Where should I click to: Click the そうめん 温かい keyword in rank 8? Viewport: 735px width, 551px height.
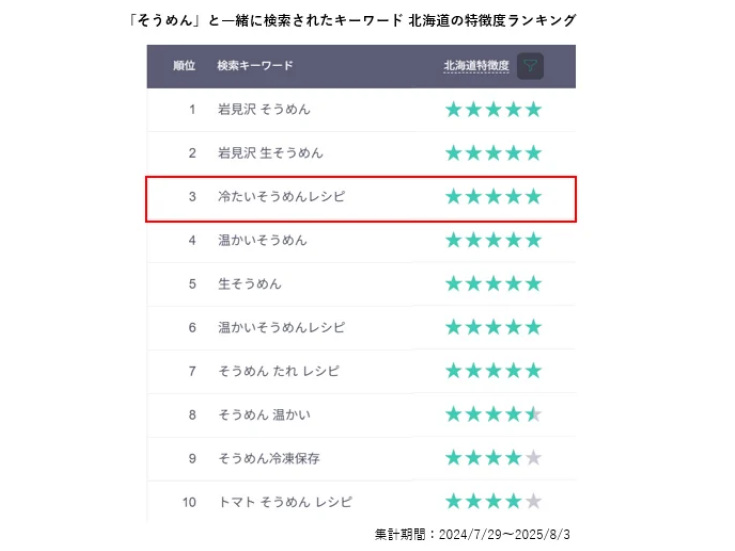point(264,415)
